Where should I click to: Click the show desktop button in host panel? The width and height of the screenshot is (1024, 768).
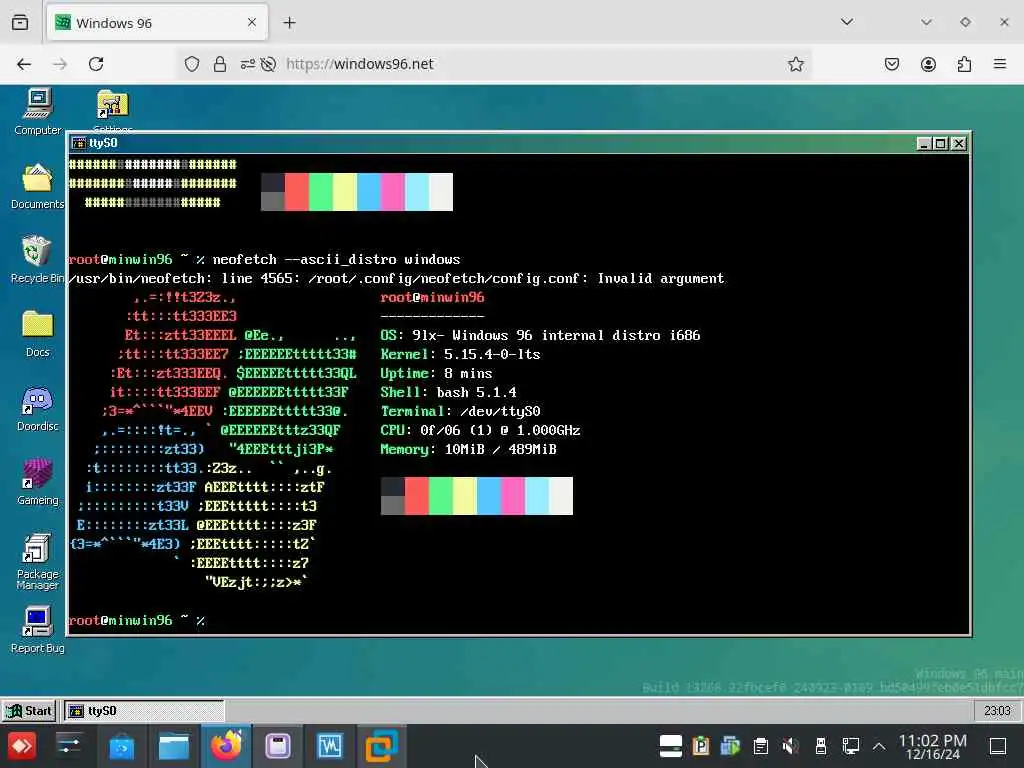click(x=998, y=746)
